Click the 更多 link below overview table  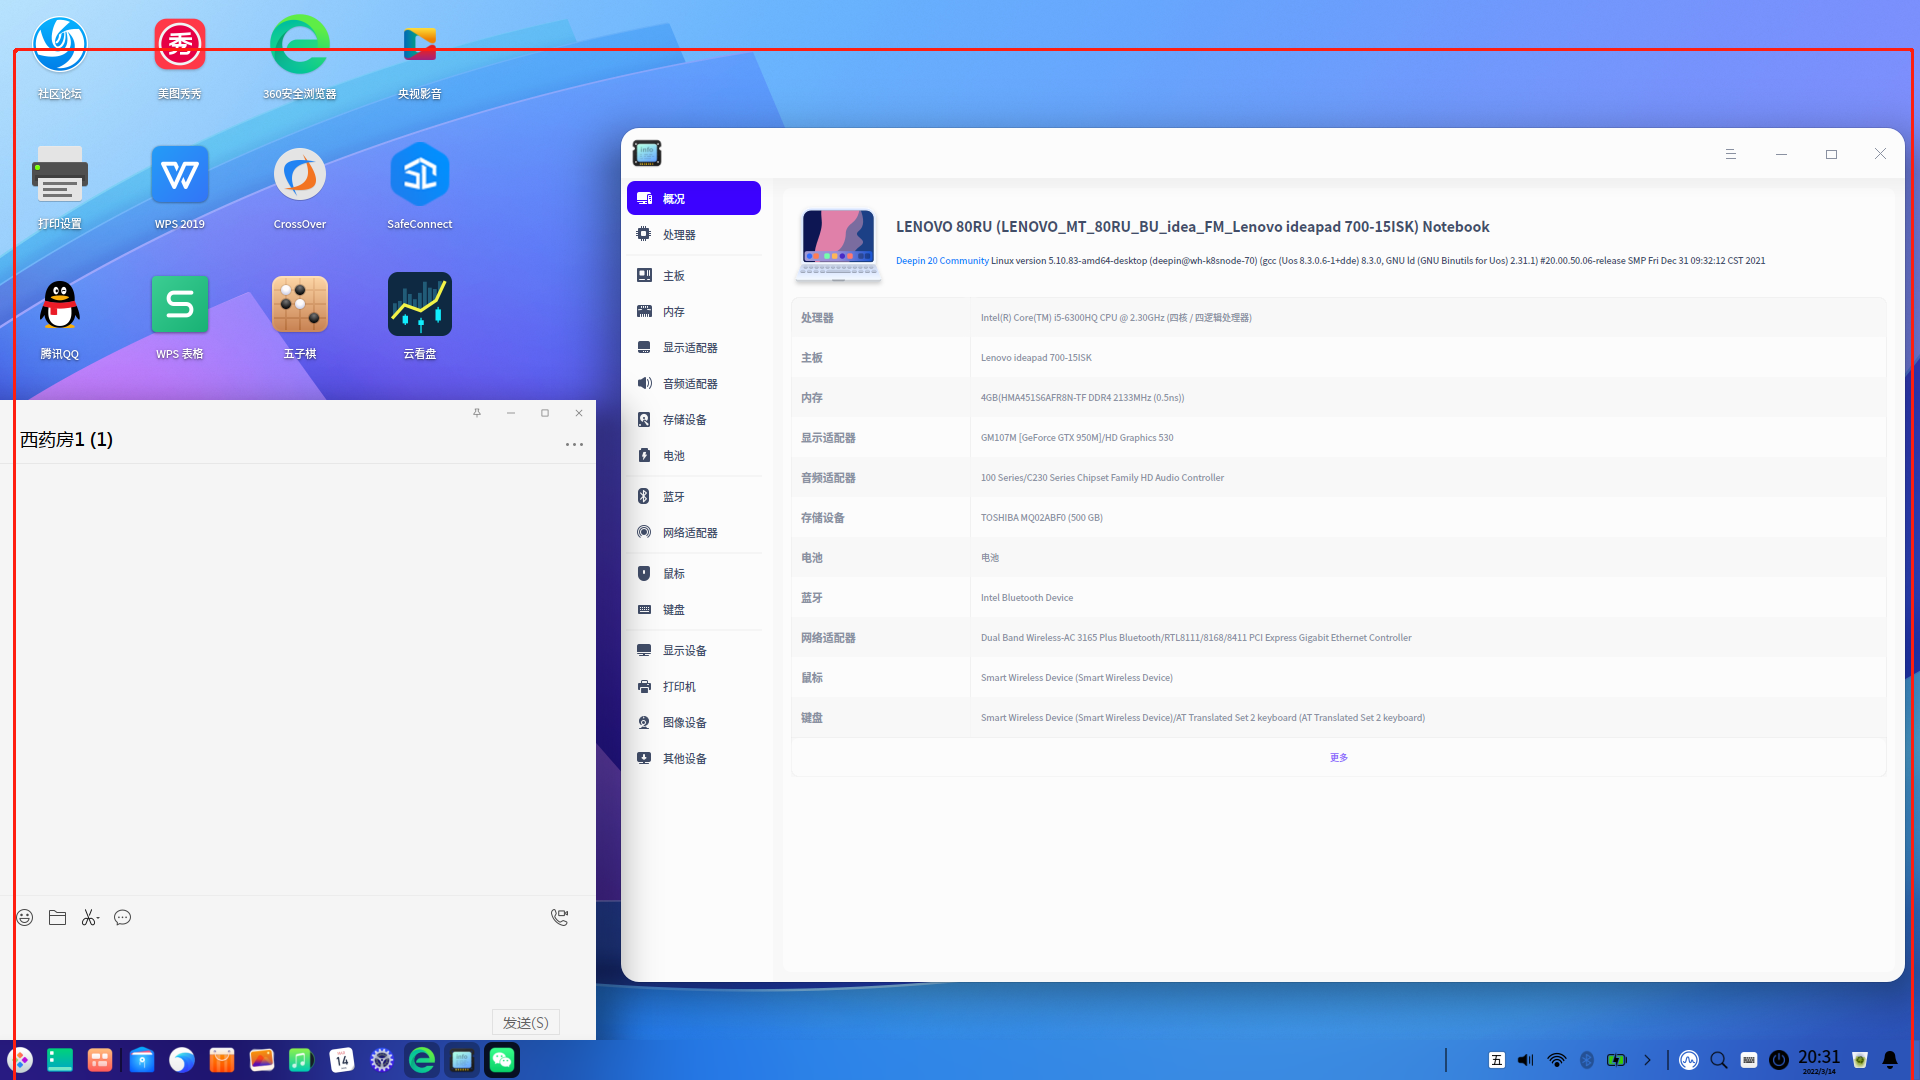coord(1338,758)
